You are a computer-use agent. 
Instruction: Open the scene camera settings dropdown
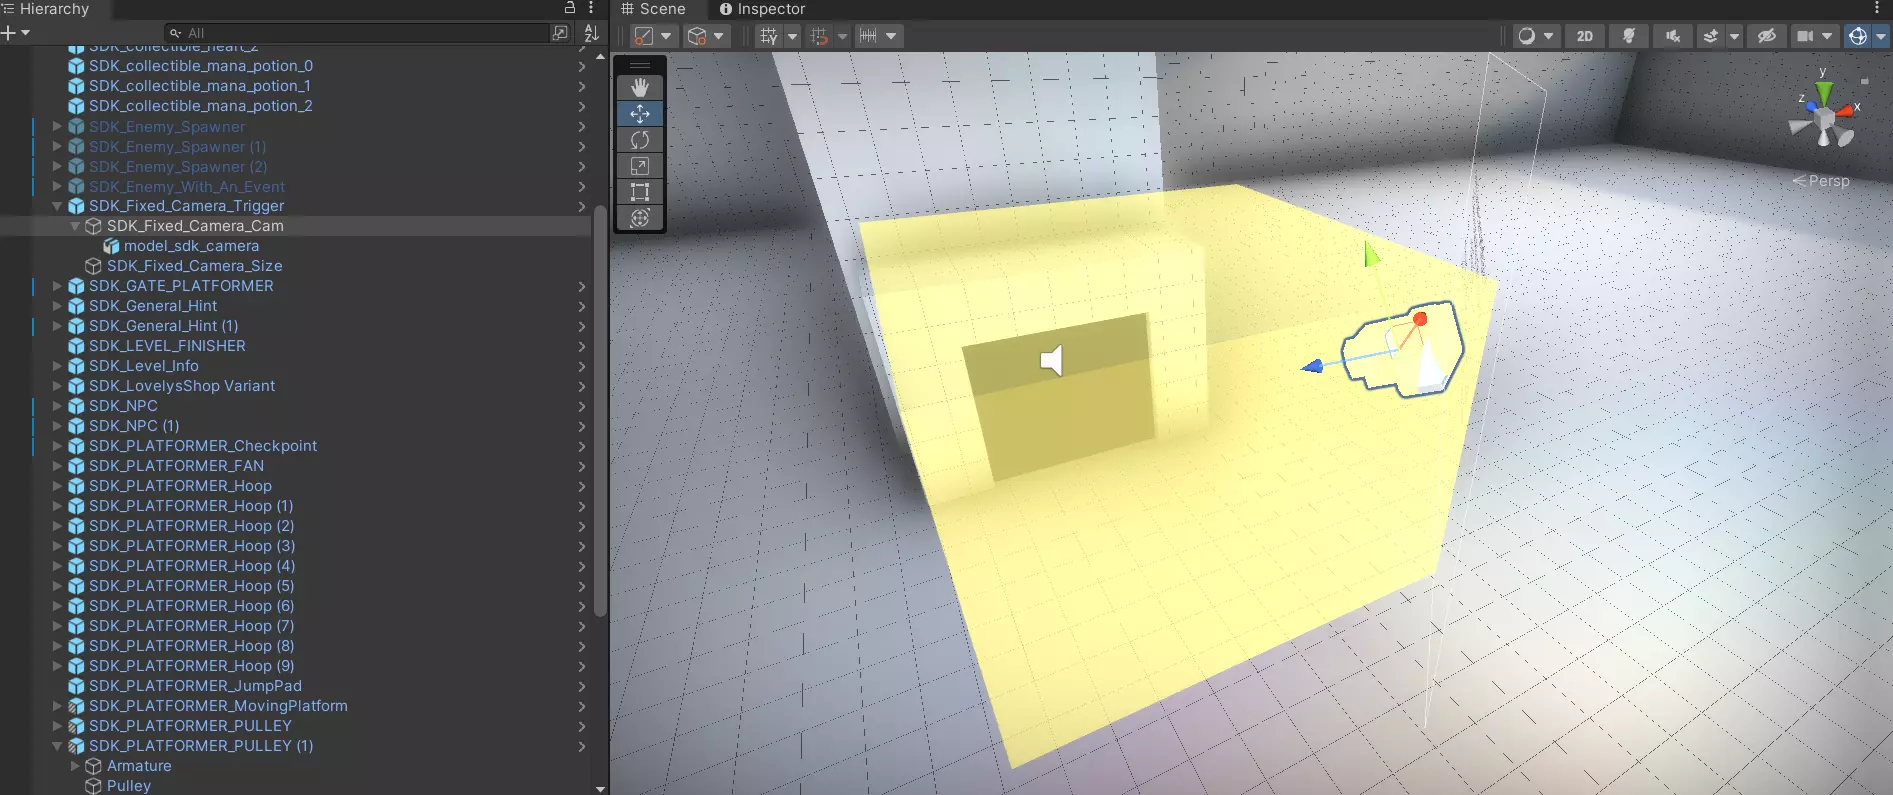coord(1815,36)
